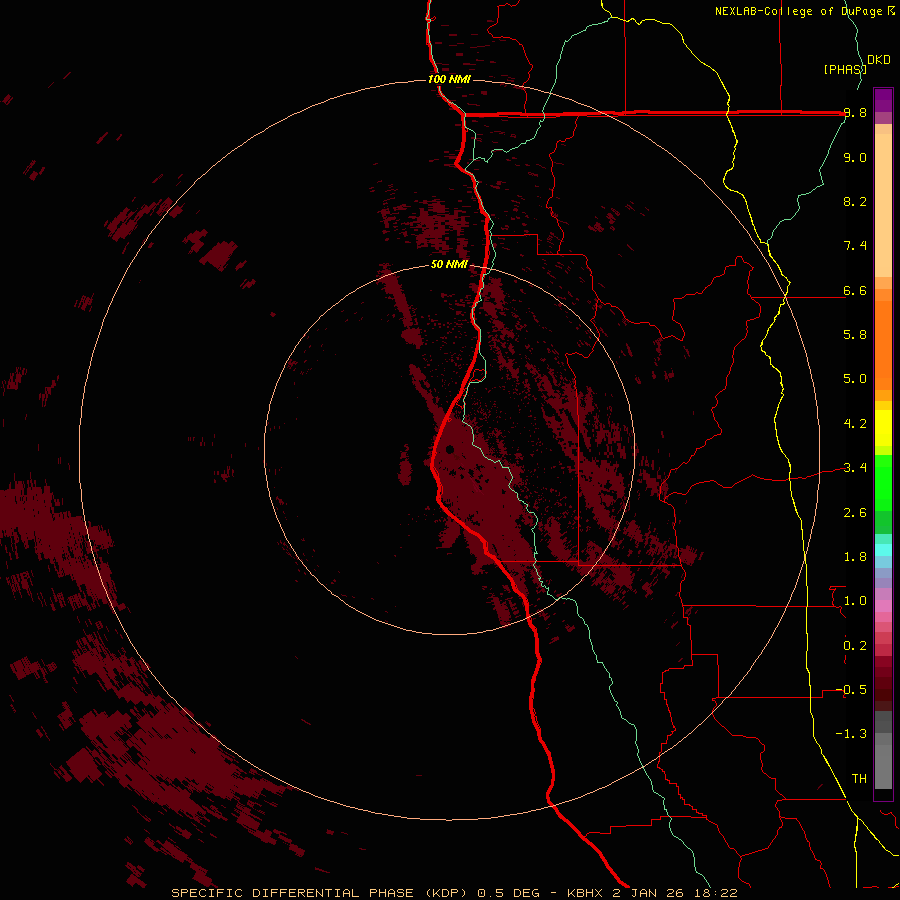Click the 1.8 color scale value
The height and width of the screenshot is (900, 900).
point(855,557)
